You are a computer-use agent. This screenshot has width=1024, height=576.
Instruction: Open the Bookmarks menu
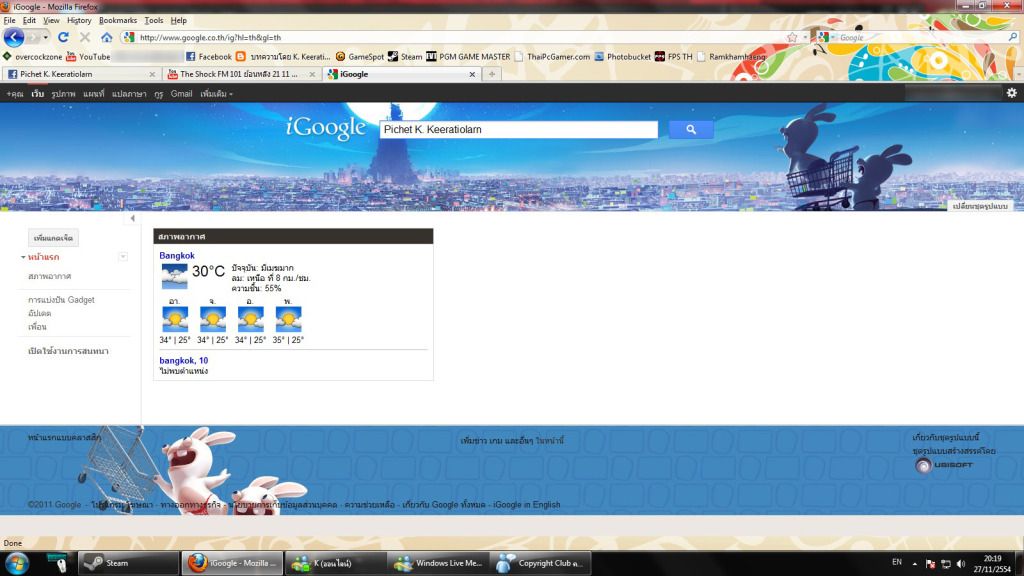tap(117, 20)
